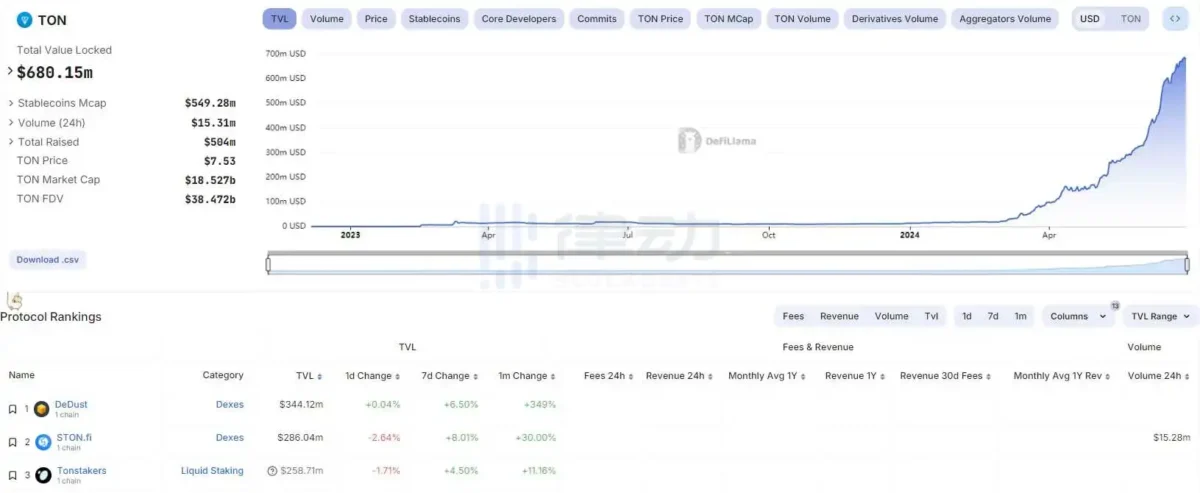Click the left handle of the chart range slider
The image size is (1200, 493).
pos(268,264)
